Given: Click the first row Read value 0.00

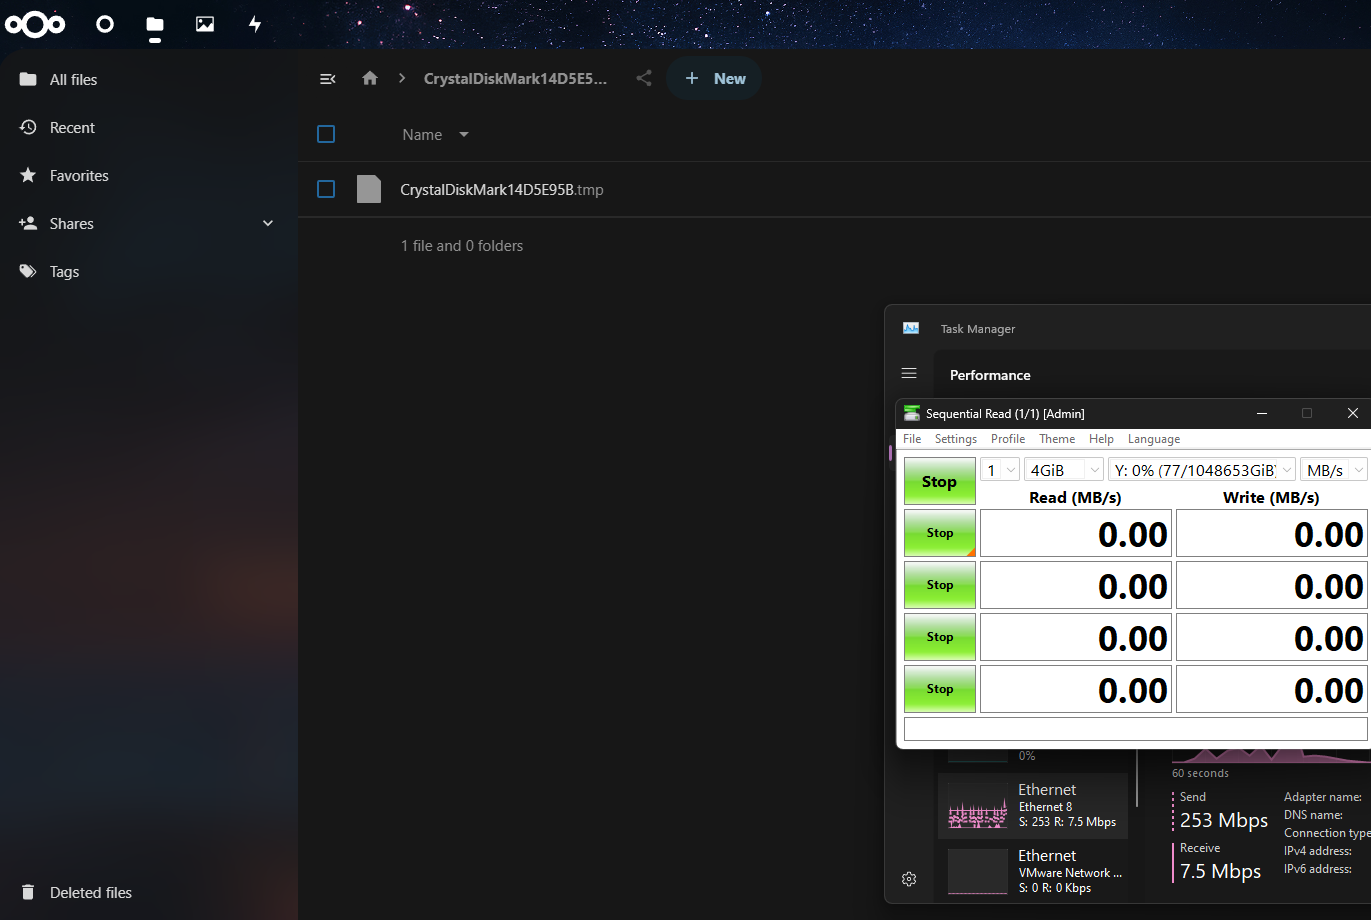Looking at the screenshot, I should [x=1076, y=533].
